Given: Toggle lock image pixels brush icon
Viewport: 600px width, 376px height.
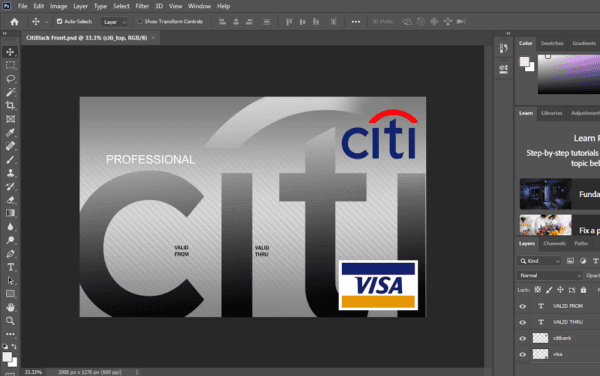Looking at the screenshot, I should point(549,290).
